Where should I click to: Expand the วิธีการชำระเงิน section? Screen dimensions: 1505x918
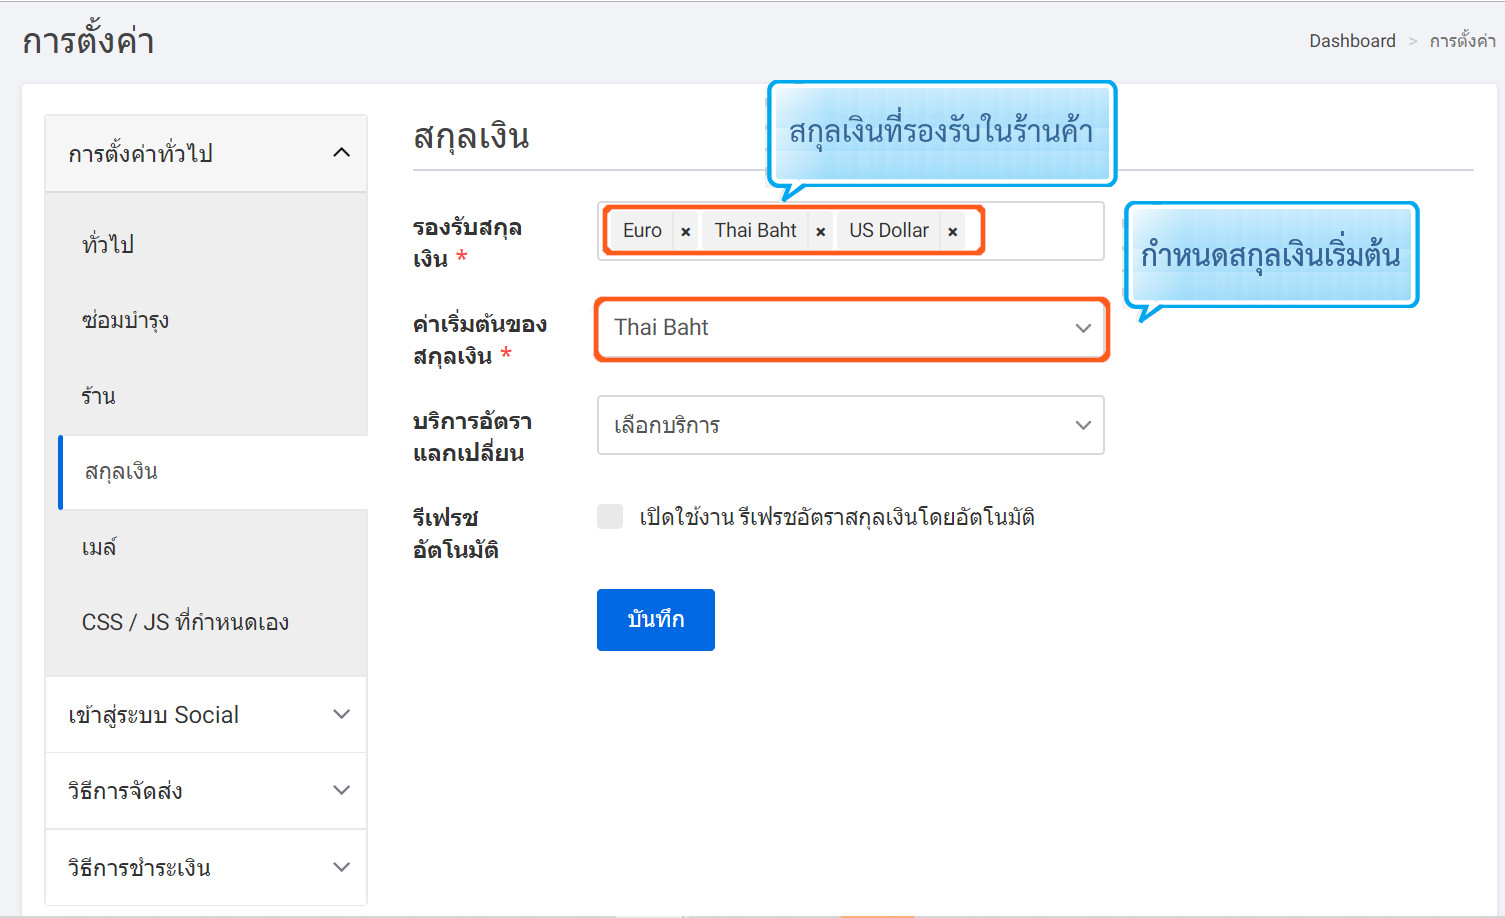coord(206,867)
